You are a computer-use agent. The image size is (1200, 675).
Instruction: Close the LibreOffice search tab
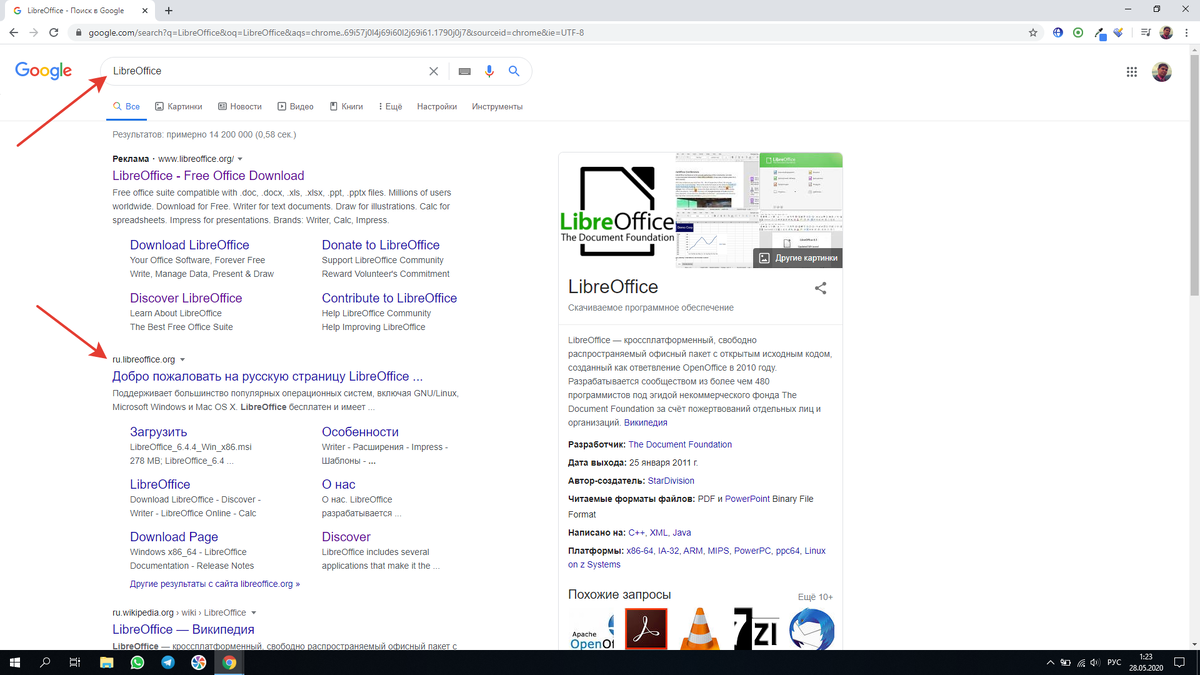tap(146, 9)
